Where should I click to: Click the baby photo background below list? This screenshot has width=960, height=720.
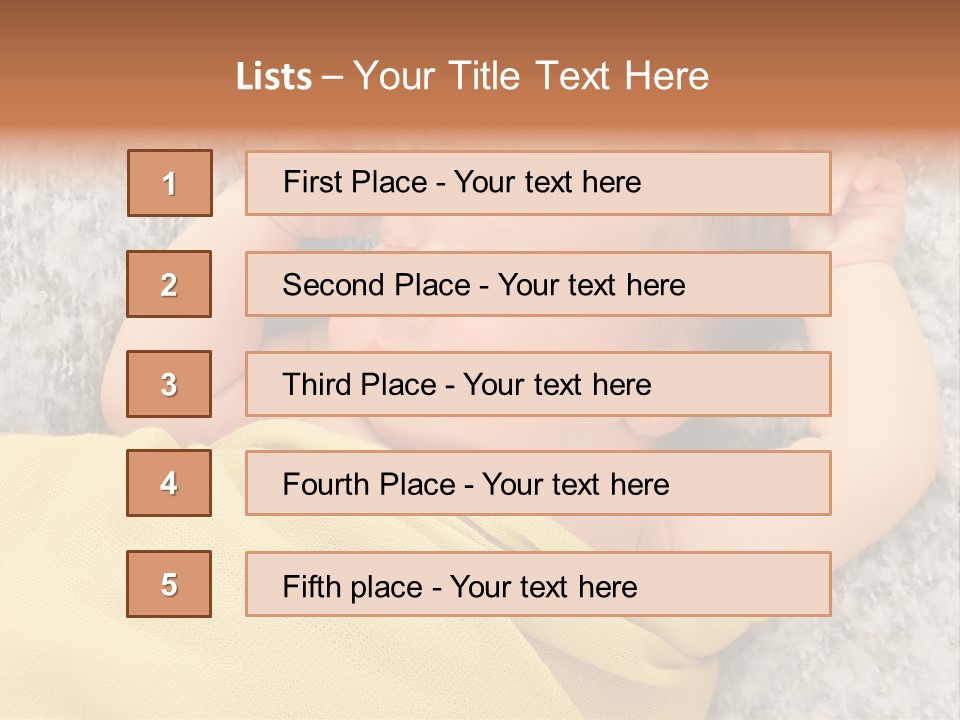pyautogui.click(x=480, y=670)
